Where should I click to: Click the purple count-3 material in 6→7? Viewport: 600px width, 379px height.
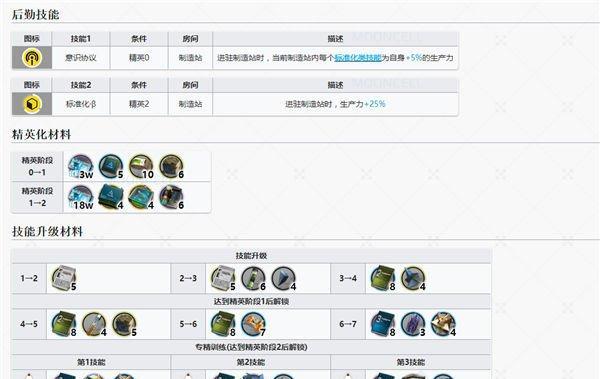(x=413, y=324)
